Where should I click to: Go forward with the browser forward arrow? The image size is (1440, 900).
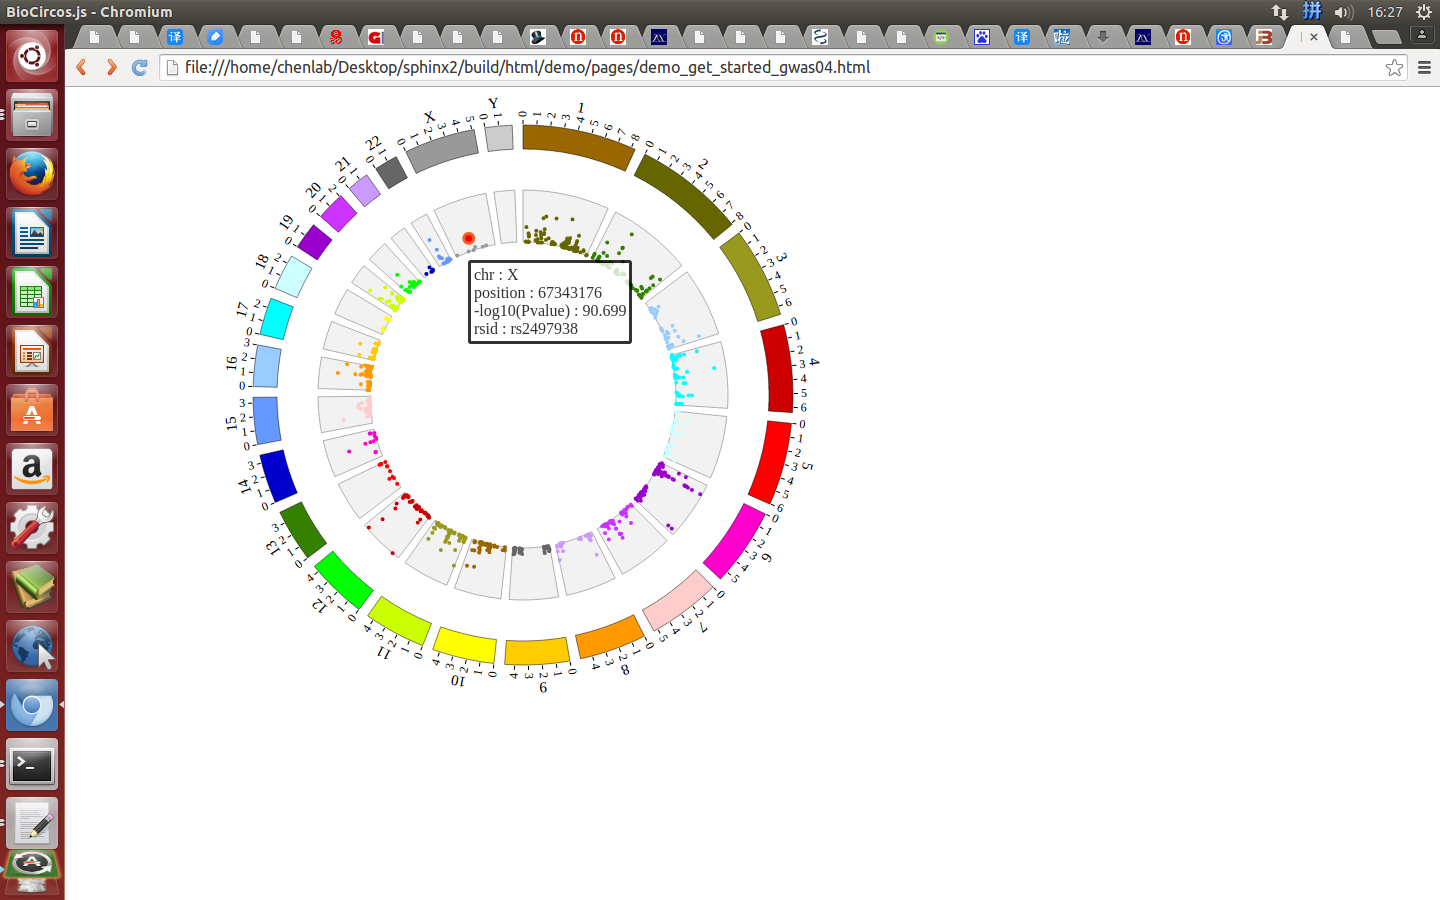click(x=111, y=67)
